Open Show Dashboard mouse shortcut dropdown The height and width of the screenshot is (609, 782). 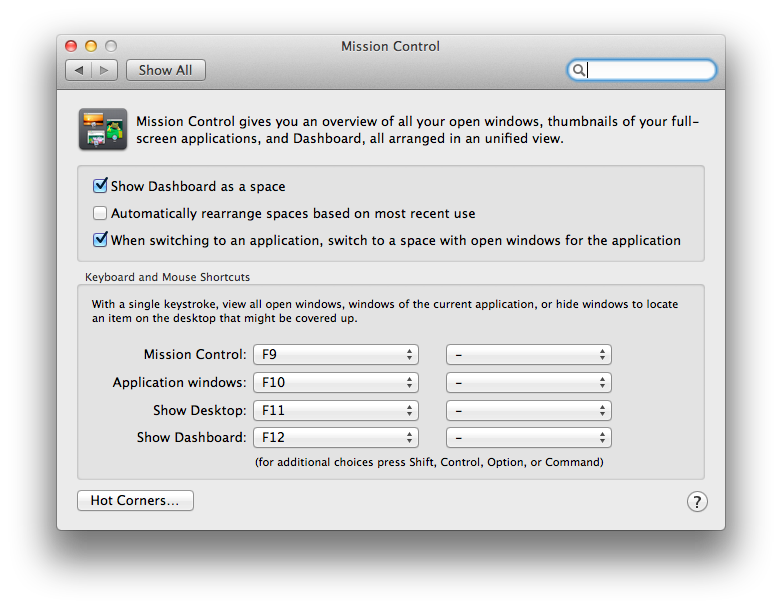click(529, 437)
